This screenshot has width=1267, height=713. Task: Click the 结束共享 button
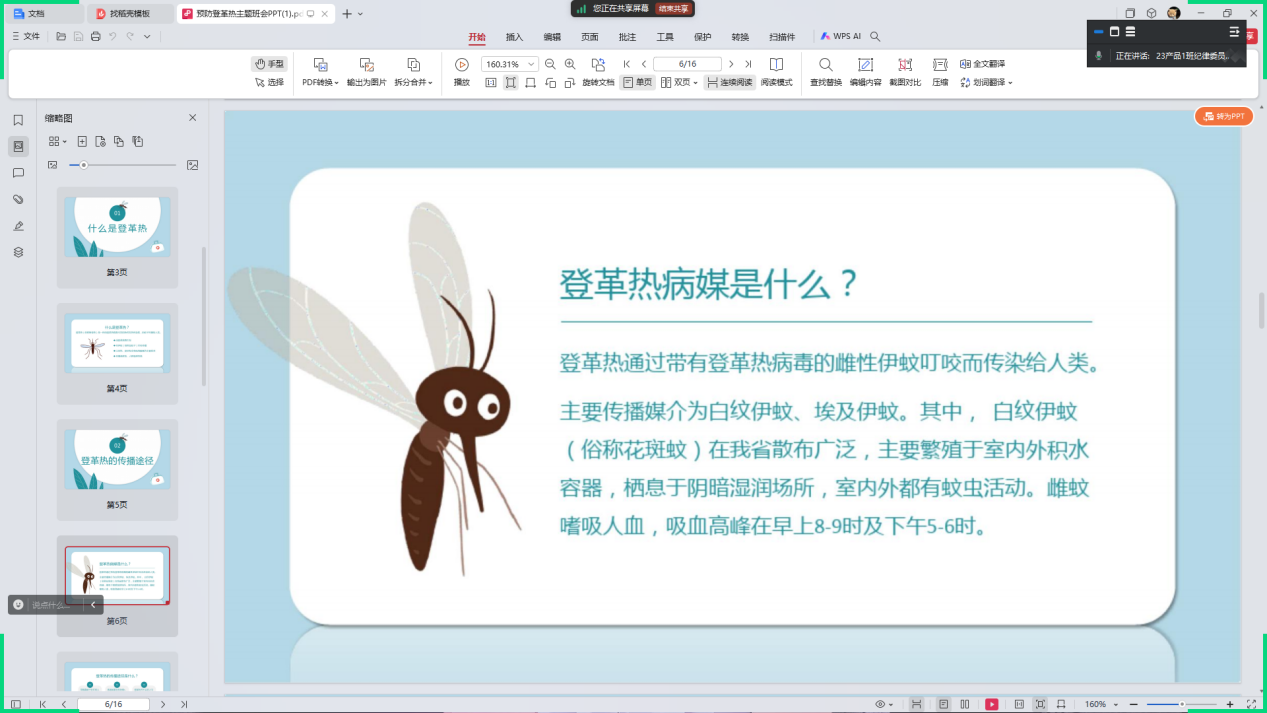673,9
